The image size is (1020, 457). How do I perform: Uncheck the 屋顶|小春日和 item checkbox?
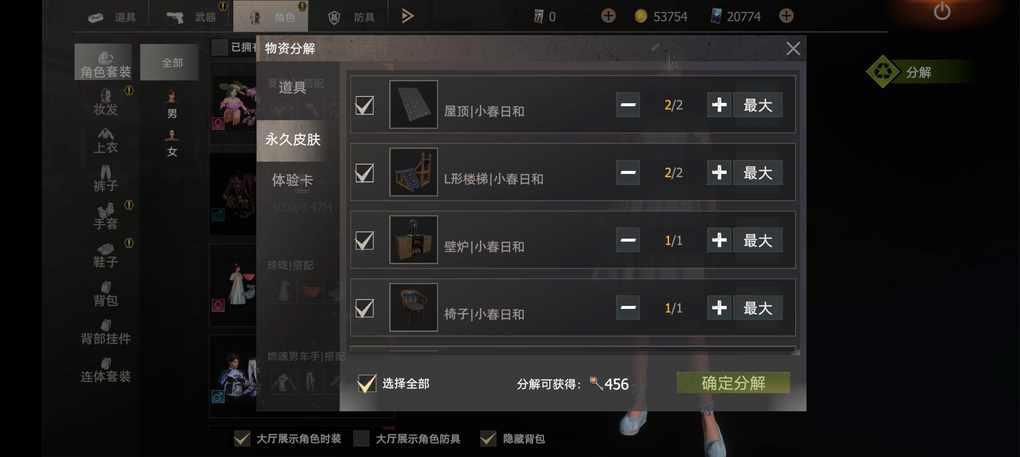coord(365,105)
